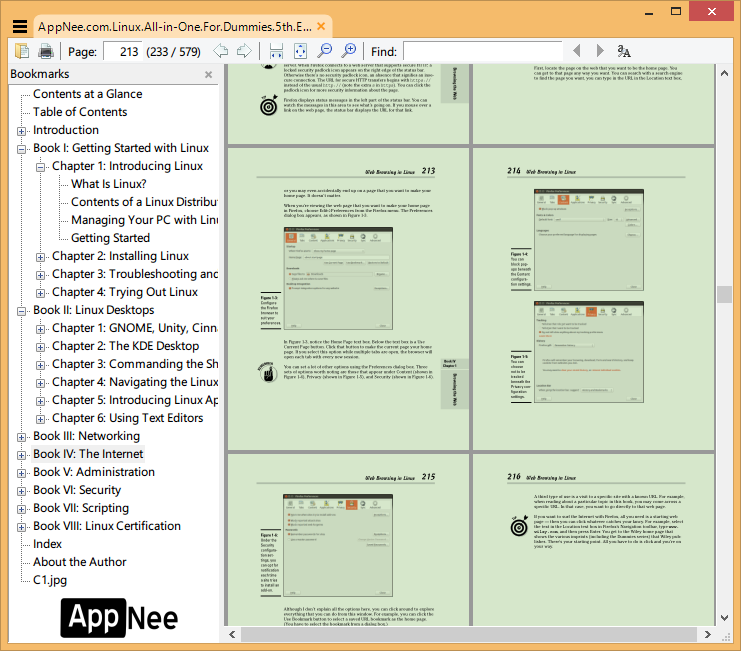Collapse Book II: Linux Desktops
741x651 pixels.
(x=21, y=311)
